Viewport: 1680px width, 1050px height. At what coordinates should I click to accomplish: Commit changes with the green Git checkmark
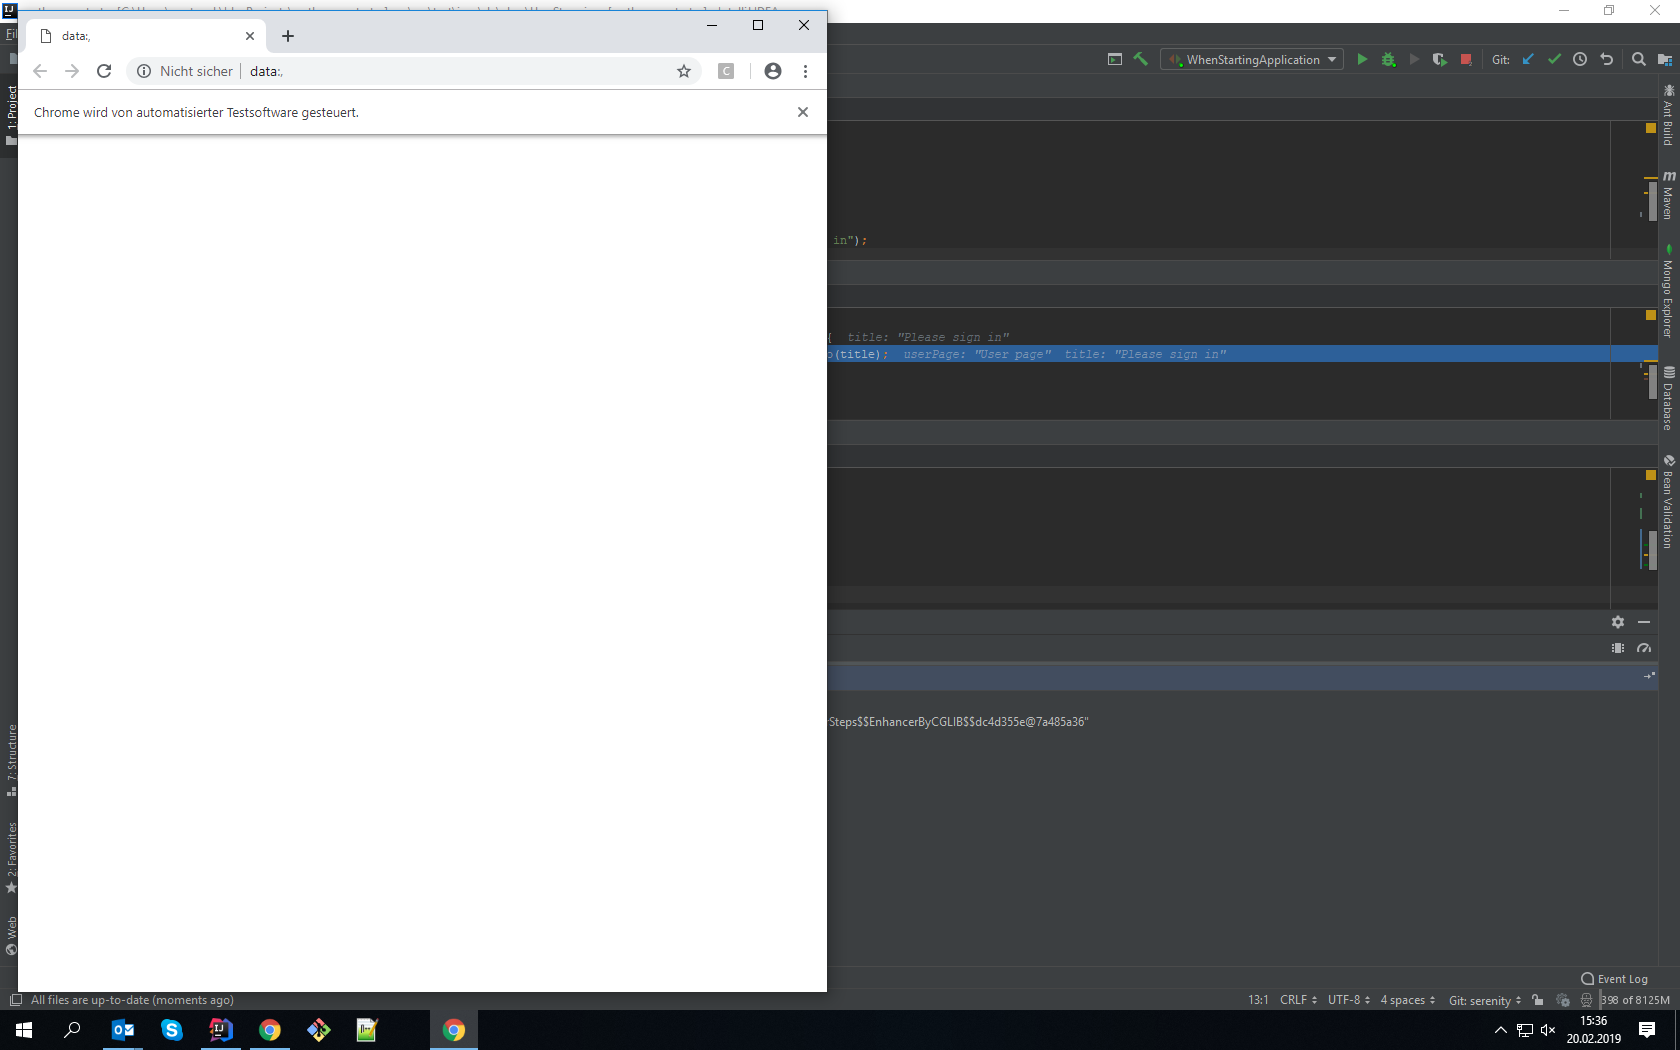[x=1554, y=60]
